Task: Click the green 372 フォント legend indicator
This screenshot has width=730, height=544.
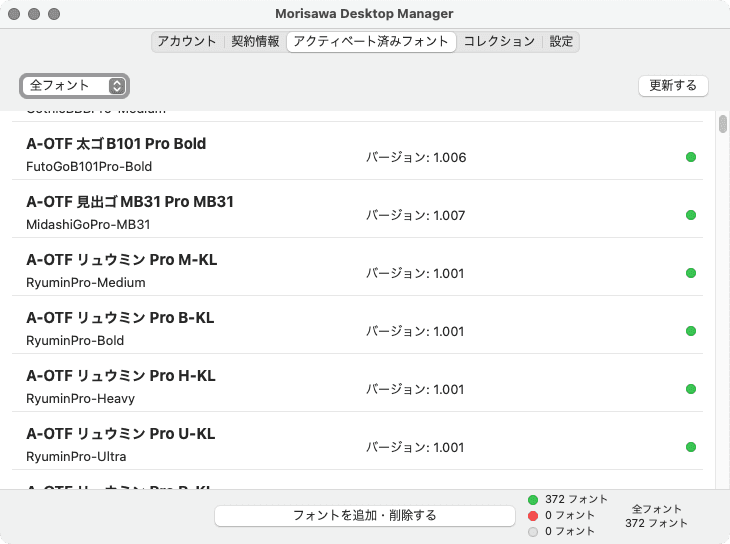Action: click(x=533, y=499)
